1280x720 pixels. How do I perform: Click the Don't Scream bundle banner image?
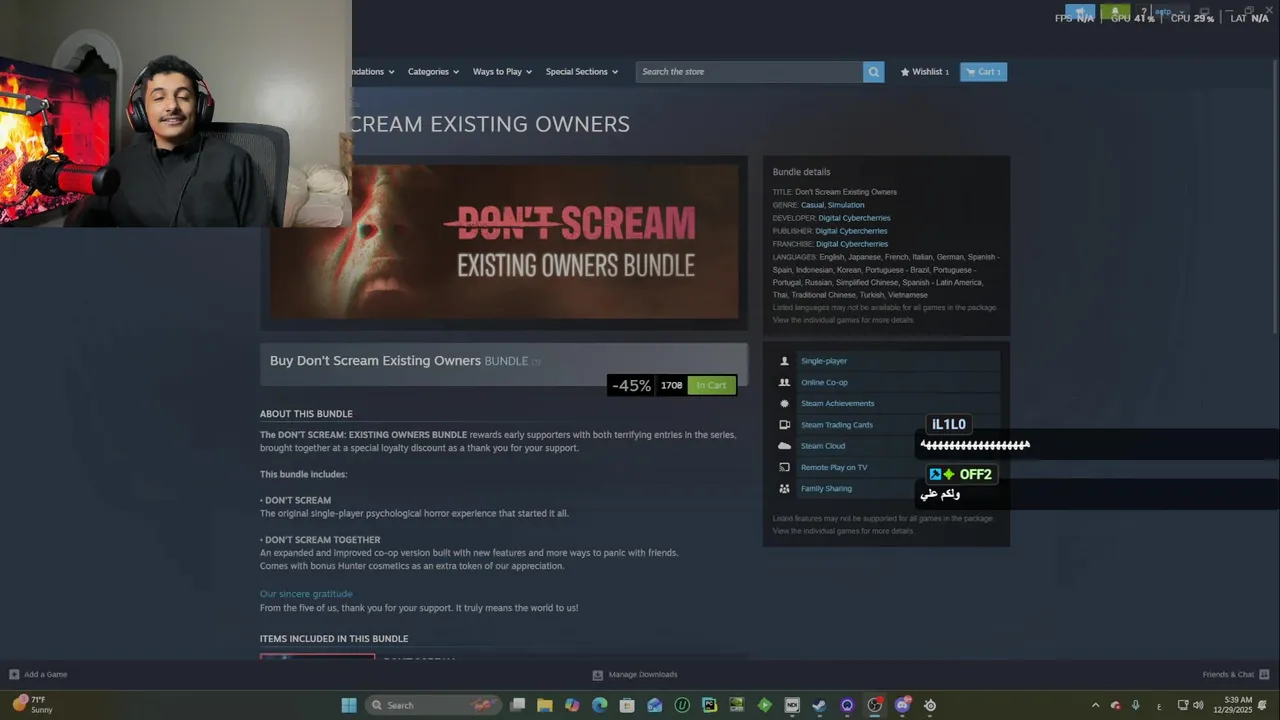tap(504, 242)
